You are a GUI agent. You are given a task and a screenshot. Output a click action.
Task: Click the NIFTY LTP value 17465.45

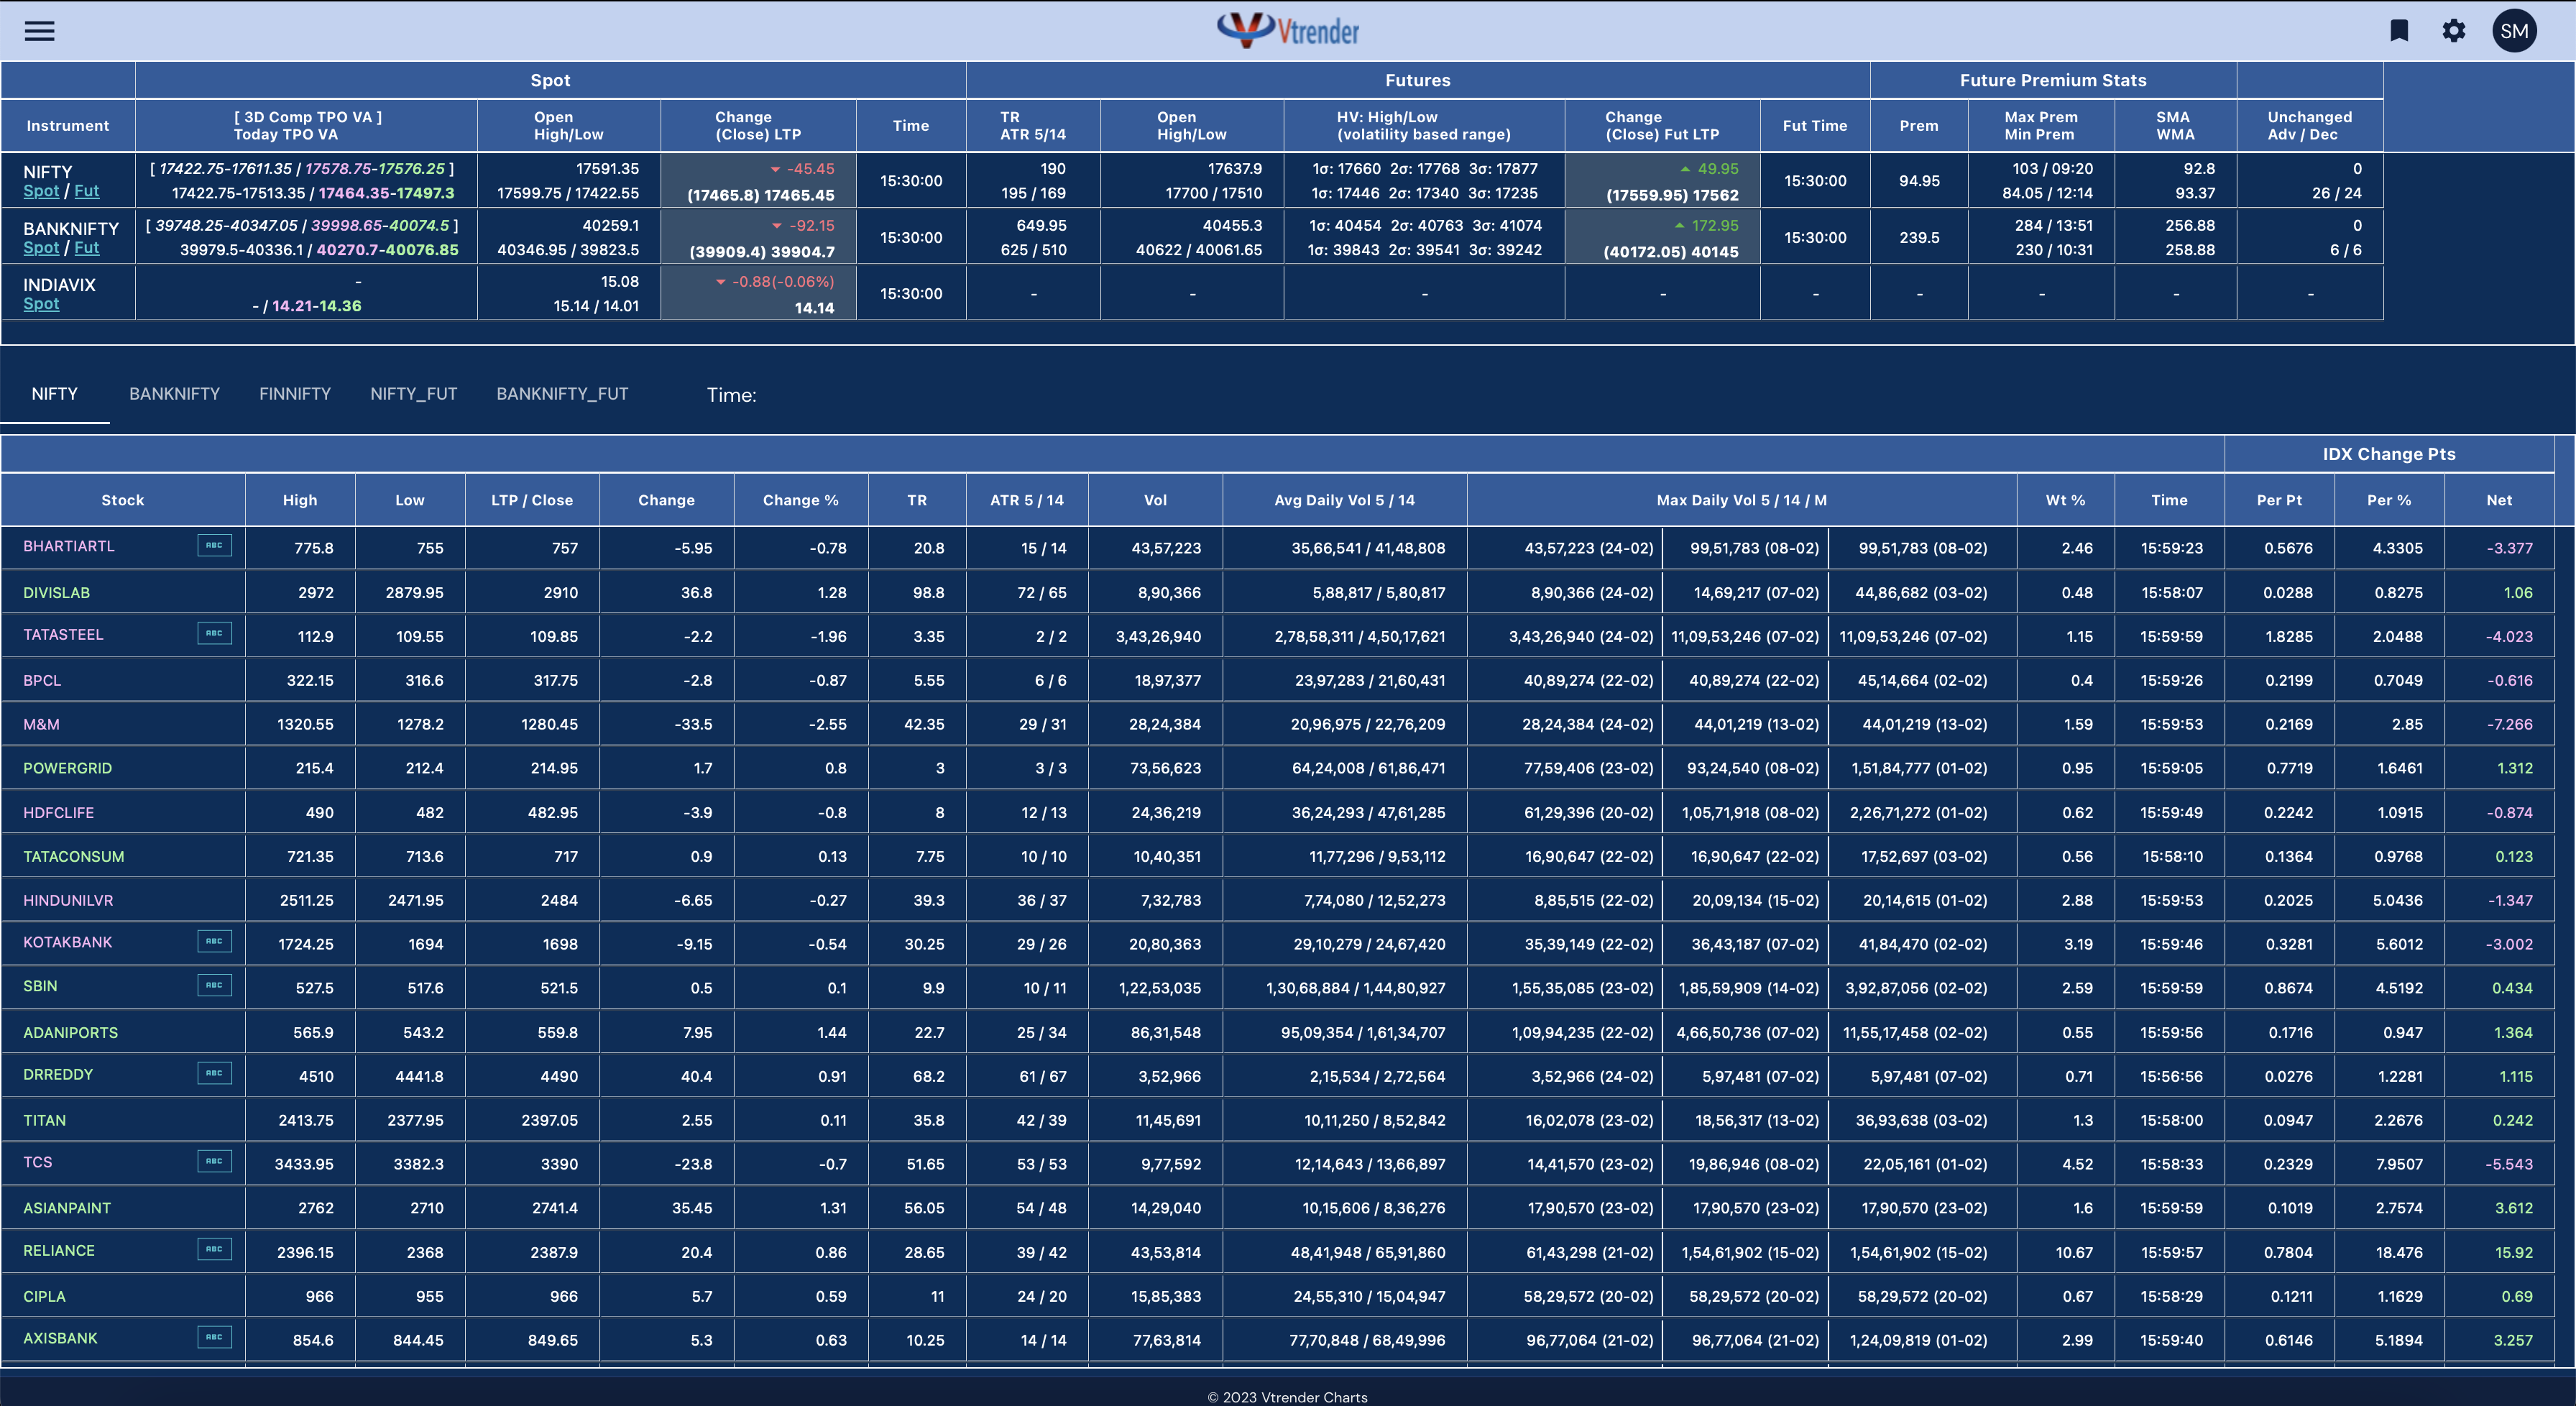coord(799,196)
